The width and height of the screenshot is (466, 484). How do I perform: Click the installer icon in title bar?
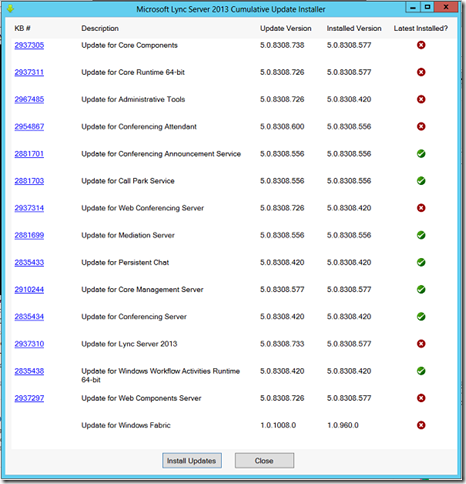pyautogui.click(x=10, y=9)
